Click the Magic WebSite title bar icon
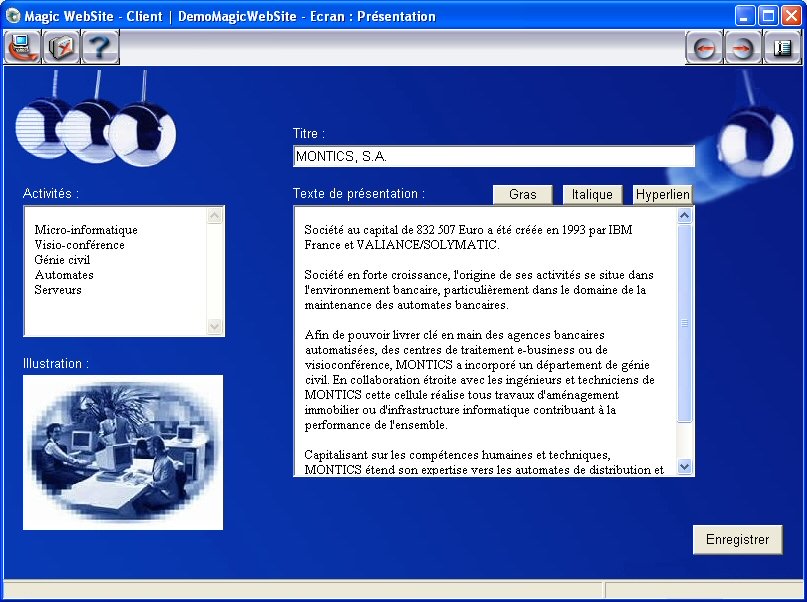 [x=13, y=16]
